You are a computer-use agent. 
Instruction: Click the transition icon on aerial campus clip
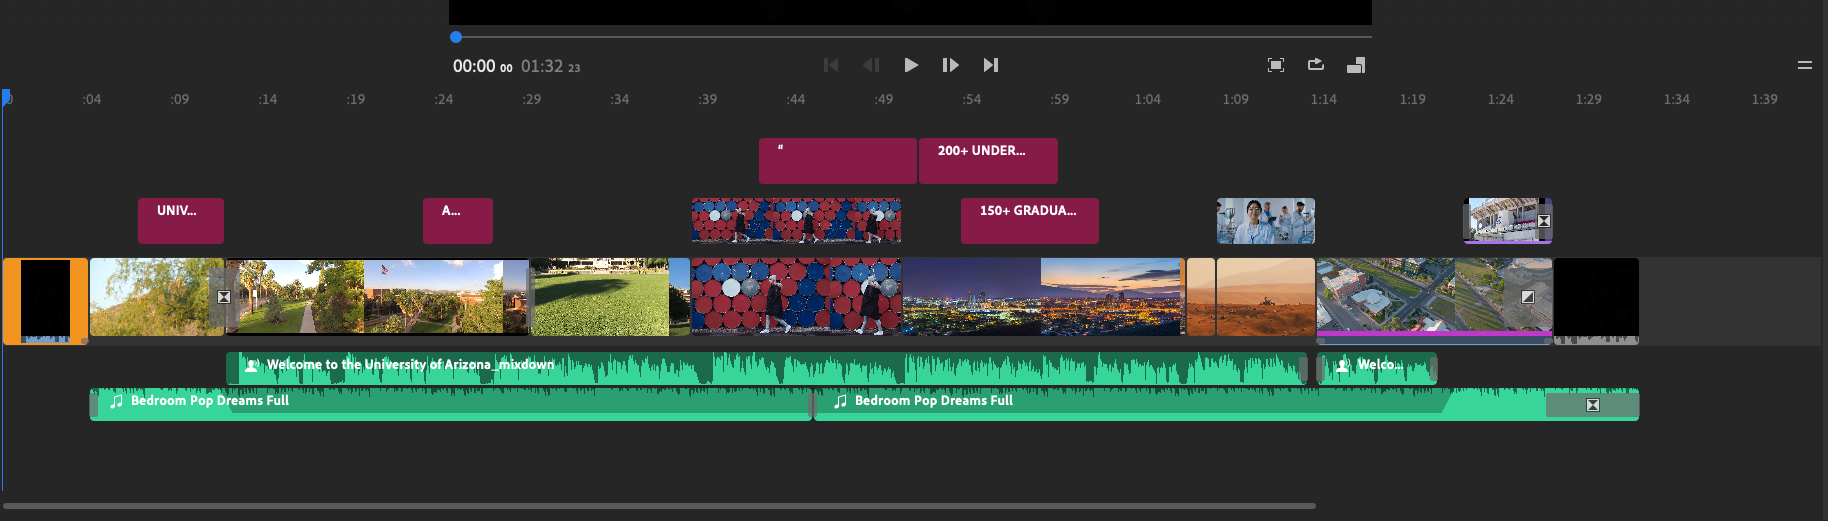point(1528,297)
